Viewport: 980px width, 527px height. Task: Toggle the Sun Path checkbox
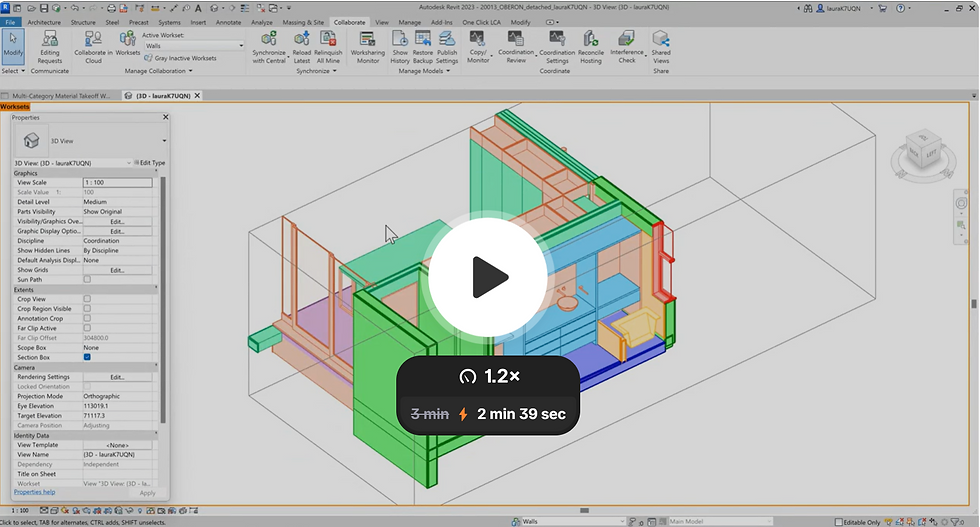tap(87, 279)
